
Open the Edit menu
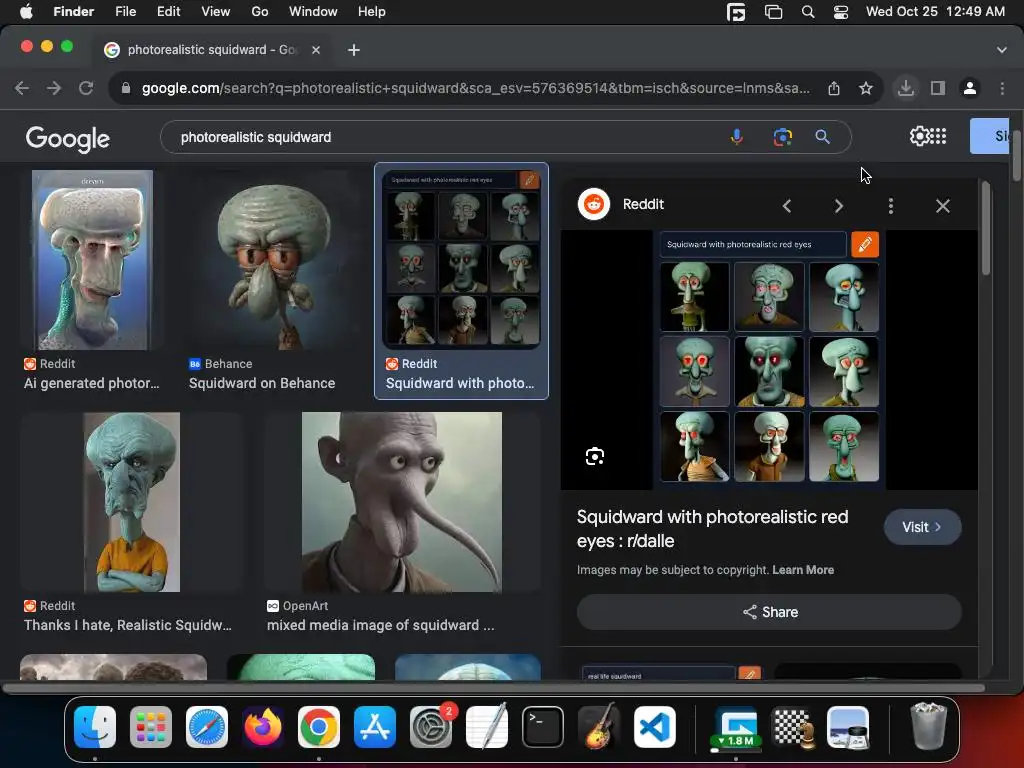tap(168, 12)
